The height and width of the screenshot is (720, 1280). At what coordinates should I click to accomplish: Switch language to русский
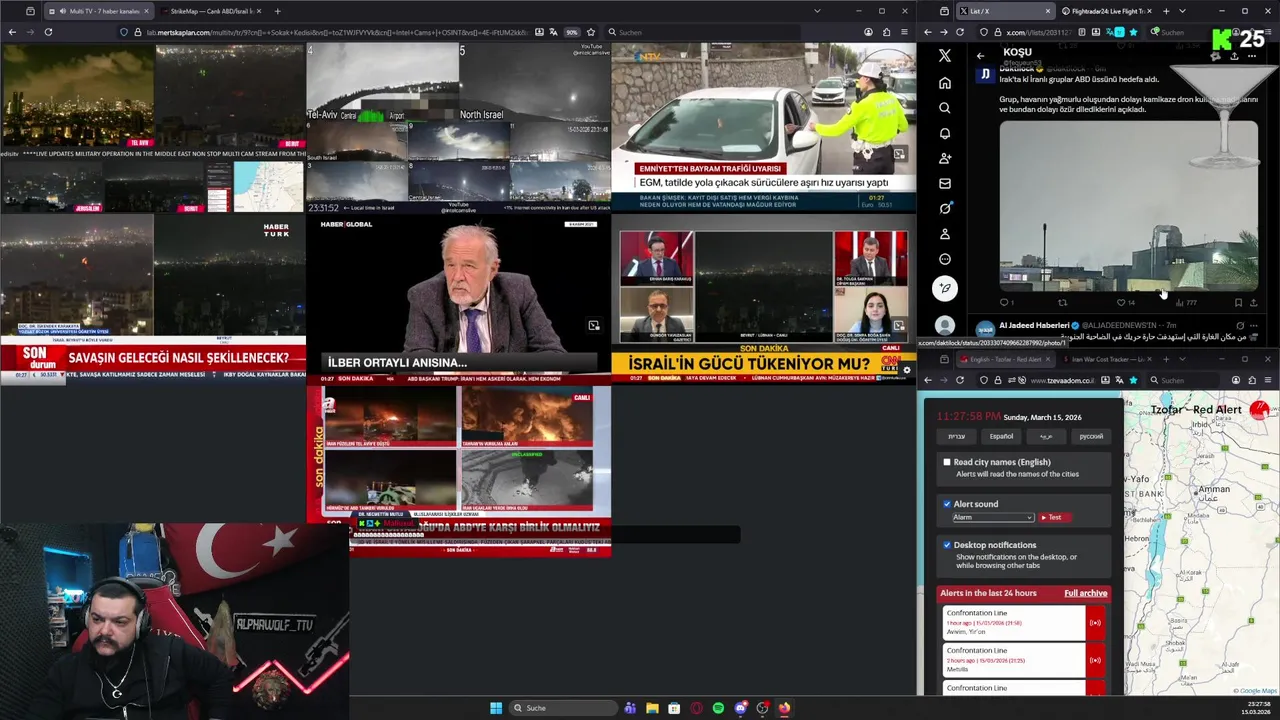click(1091, 436)
